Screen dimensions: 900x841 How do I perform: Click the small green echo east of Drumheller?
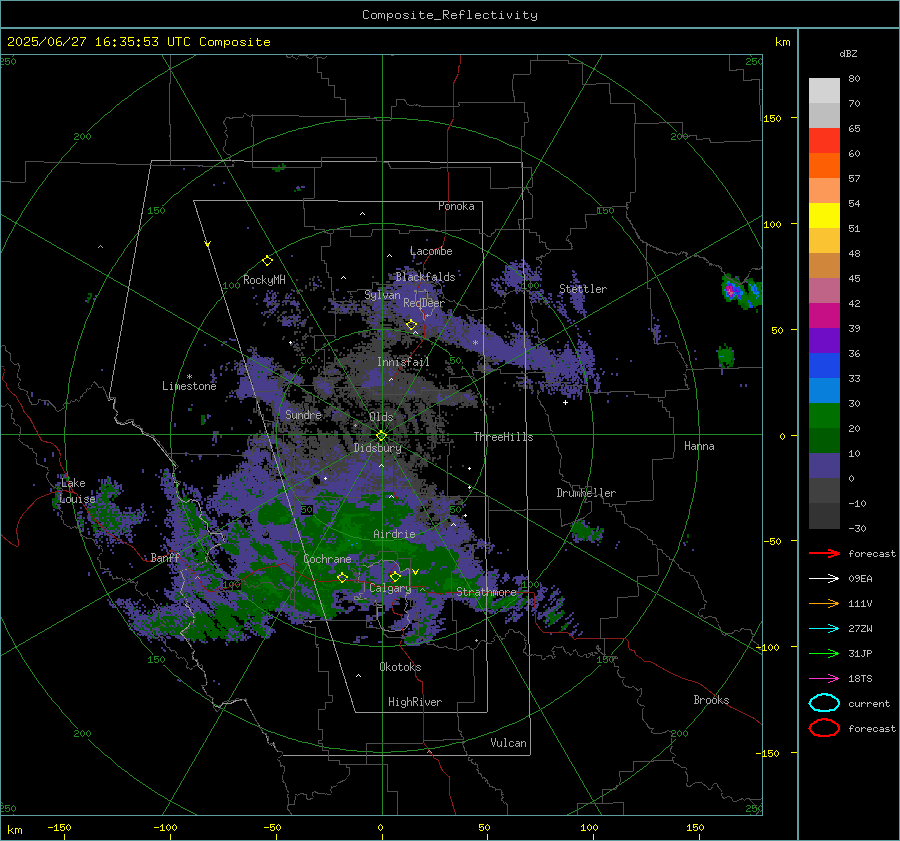587,530
